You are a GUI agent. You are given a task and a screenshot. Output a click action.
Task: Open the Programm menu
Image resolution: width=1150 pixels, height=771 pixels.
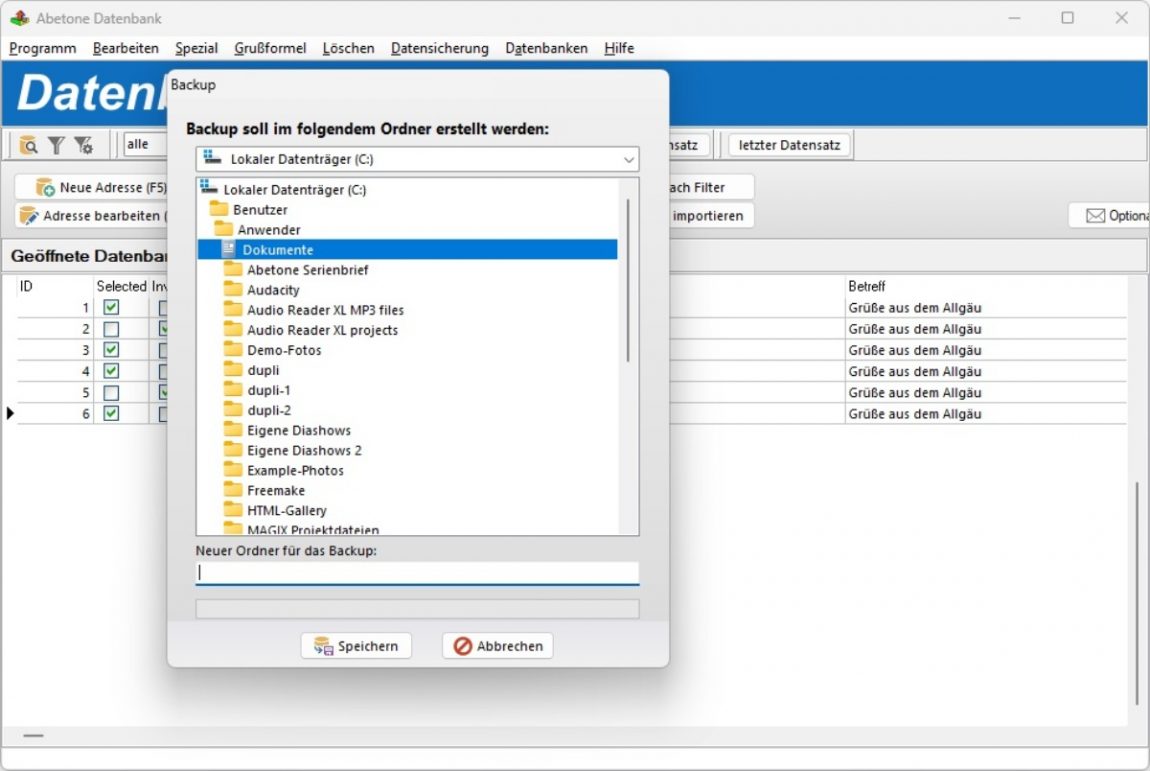43,48
